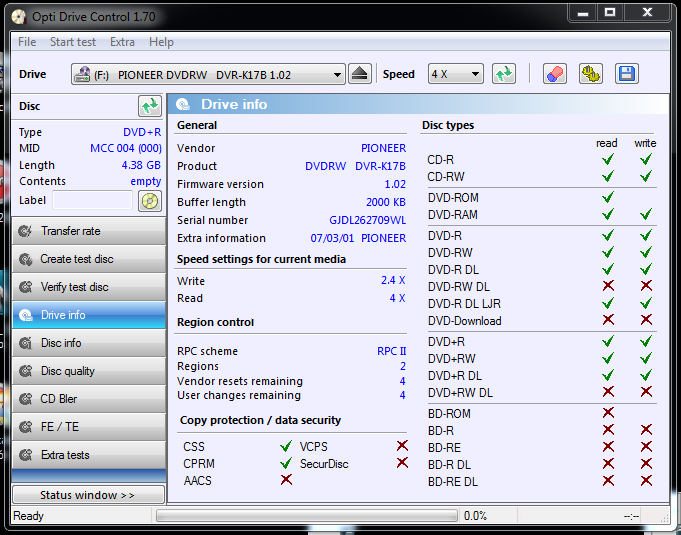681x535 pixels.
Task: Click the Transfer rate disc icon
Action: point(25,231)
